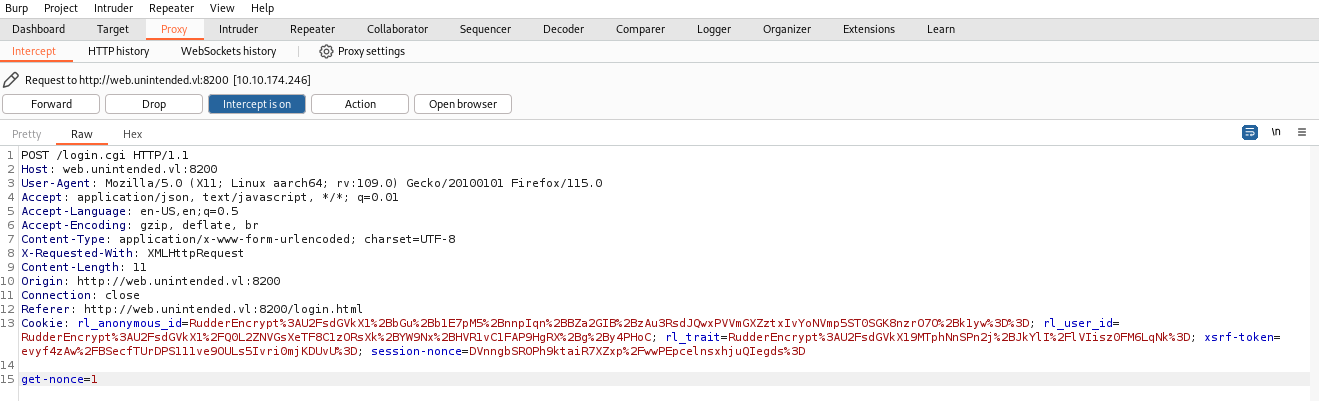1319x401 pixels.
Task: Open the Decoder tool tab
Action: tap(563, 29)
